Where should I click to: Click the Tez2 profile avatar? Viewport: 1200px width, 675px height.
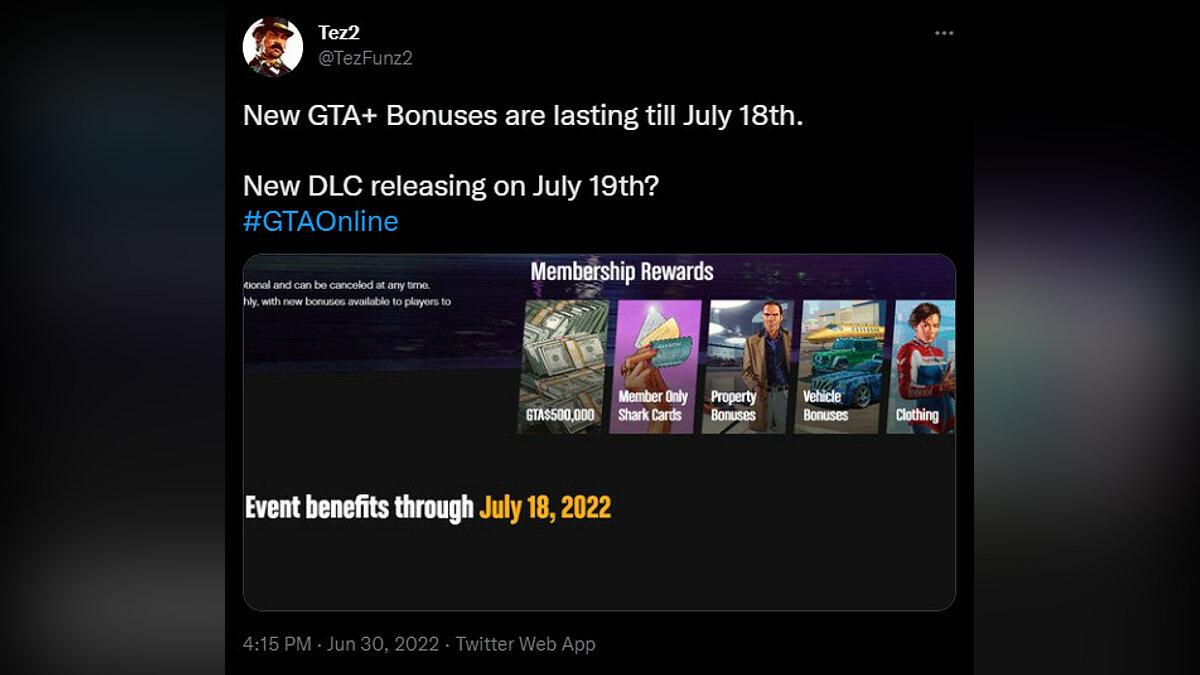[273, 47]
